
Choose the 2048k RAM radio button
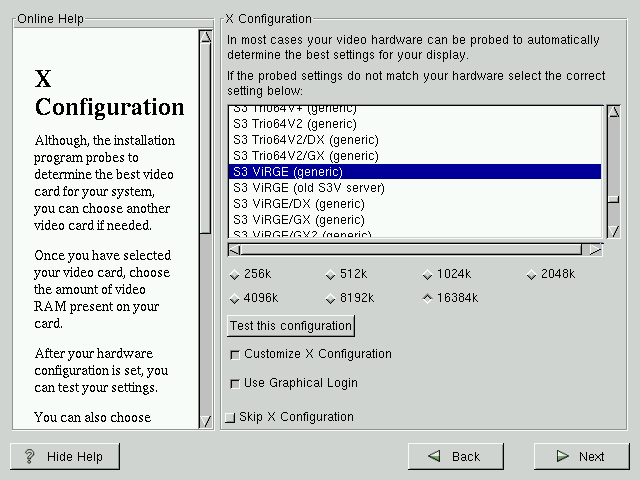pos(532,274)
